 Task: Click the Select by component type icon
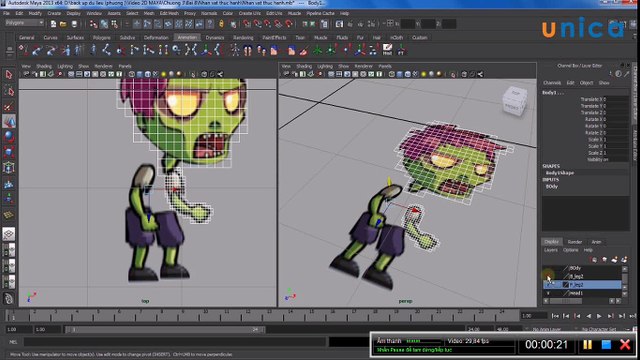point(115,24)
